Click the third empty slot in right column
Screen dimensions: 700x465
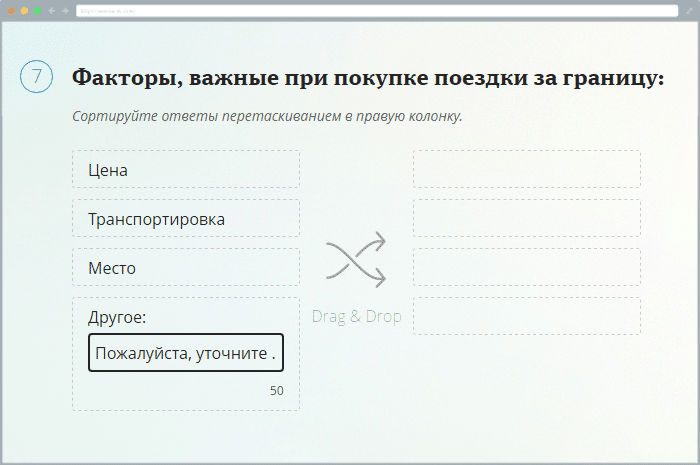(527, 267)
